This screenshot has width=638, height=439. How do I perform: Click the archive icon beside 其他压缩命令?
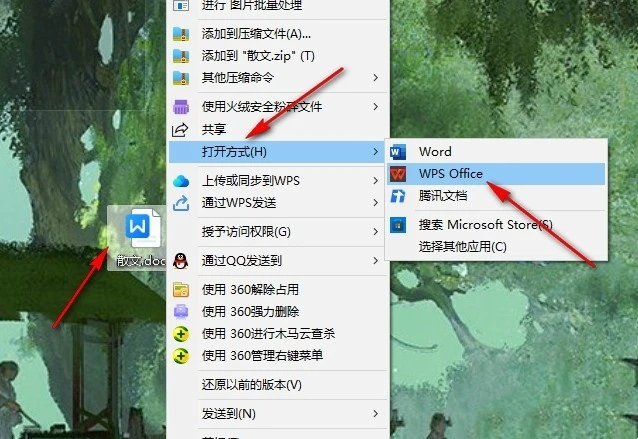tap(181, 77)
